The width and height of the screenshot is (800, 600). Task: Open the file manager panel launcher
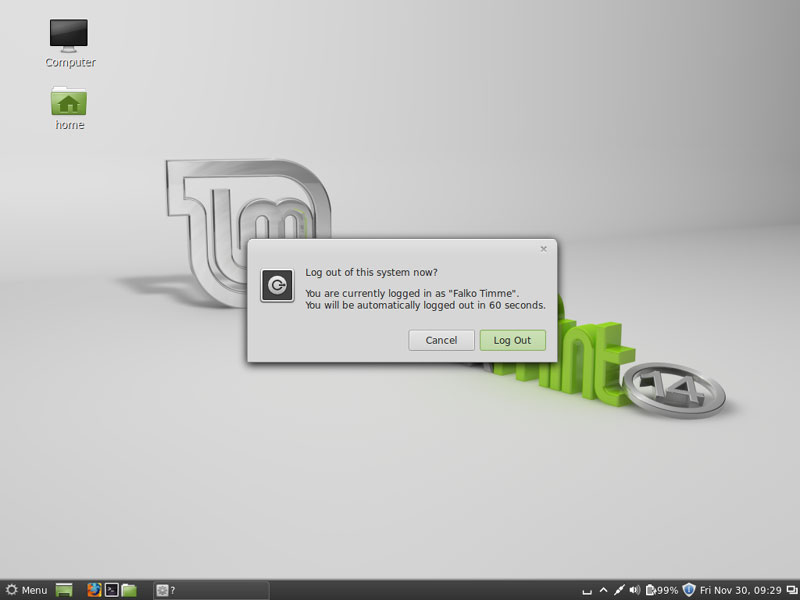click(129, 590)
